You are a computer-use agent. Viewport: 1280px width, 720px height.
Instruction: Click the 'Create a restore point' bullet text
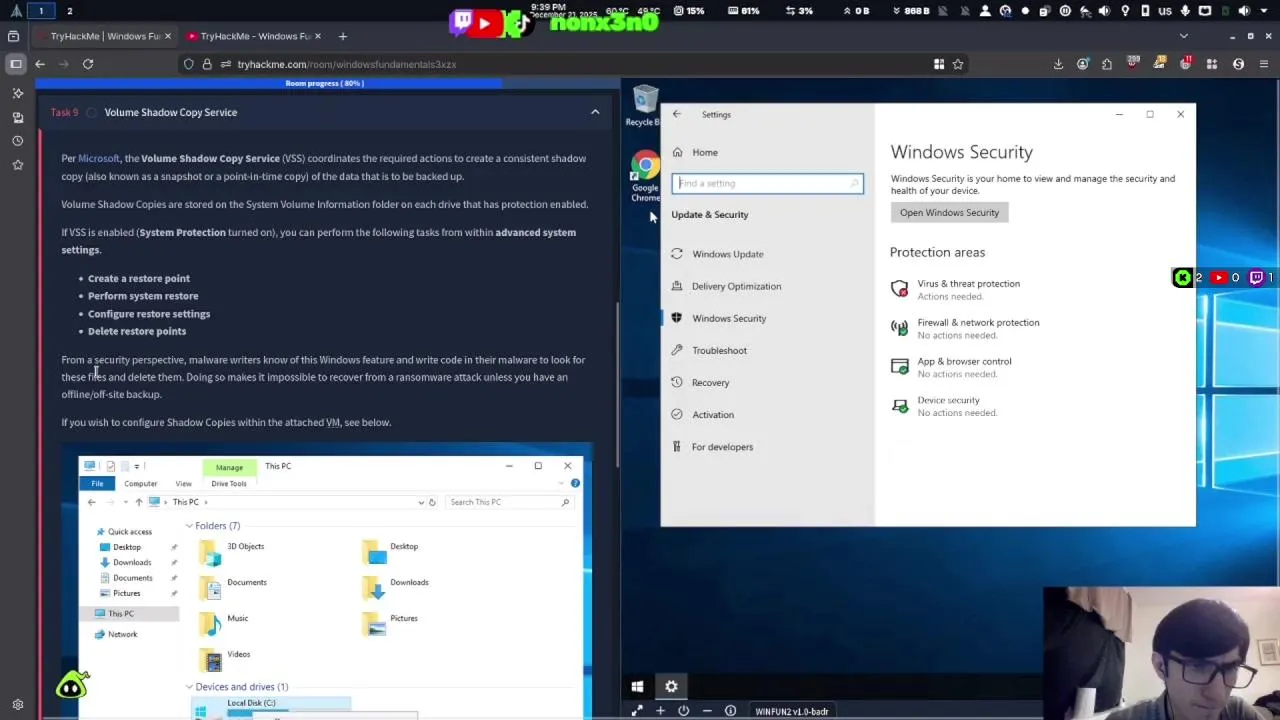(139, 278)
